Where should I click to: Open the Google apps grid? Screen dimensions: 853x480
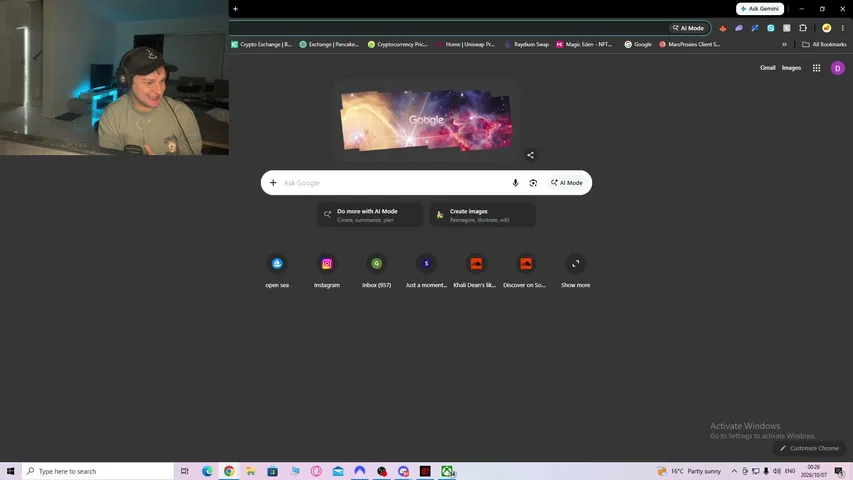tap(817, 67)
